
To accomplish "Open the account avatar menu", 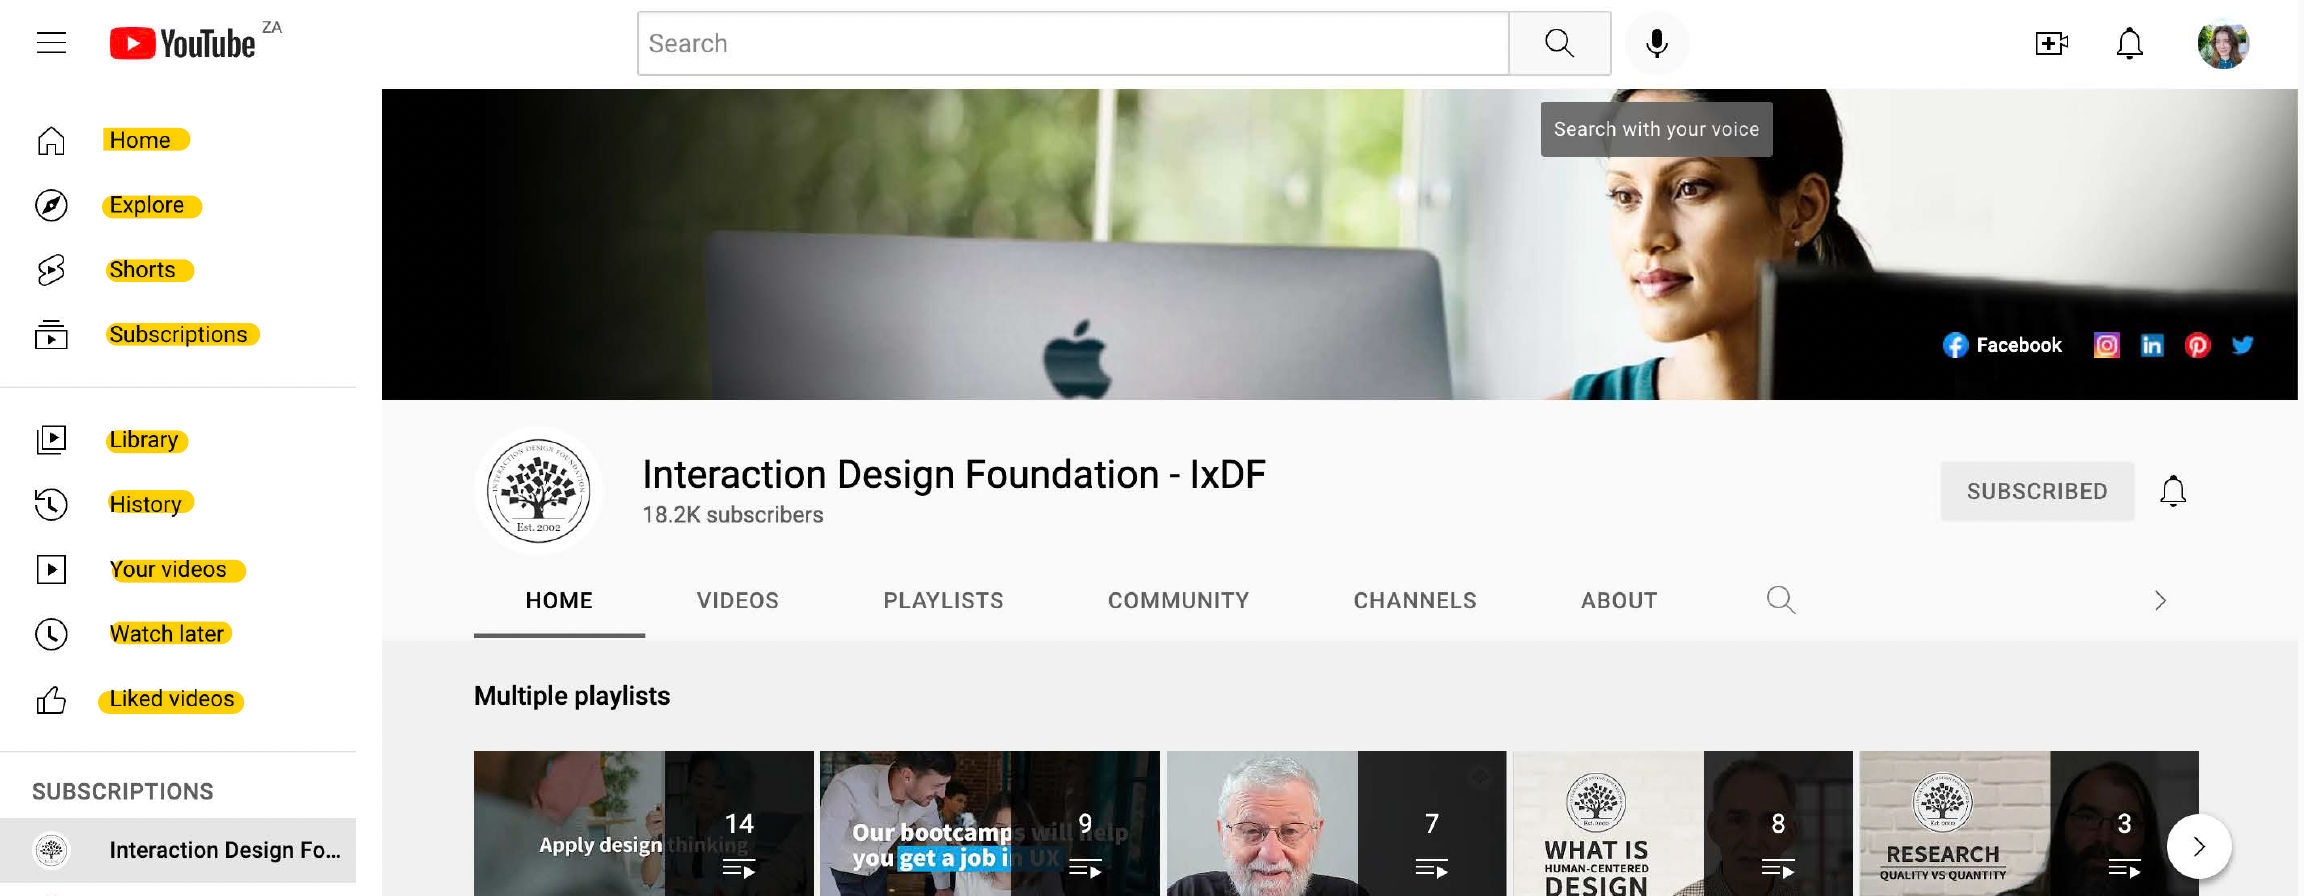I will 2223,44.
